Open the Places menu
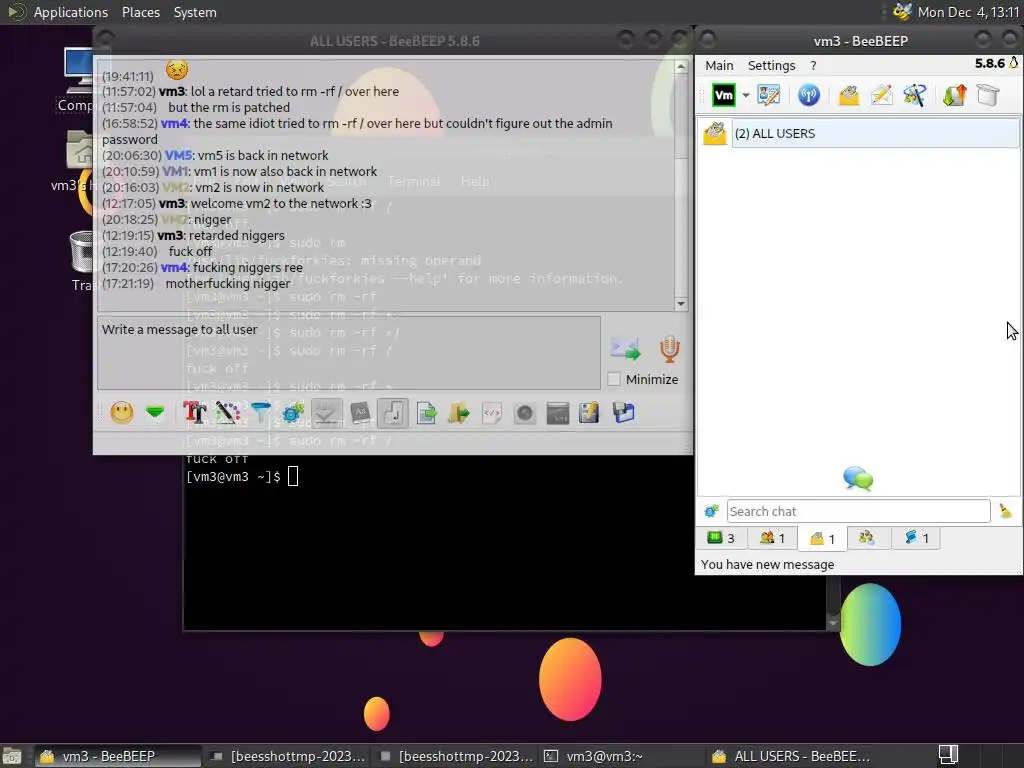Viewport: 1024px width, 768px height. click(140, 12)
